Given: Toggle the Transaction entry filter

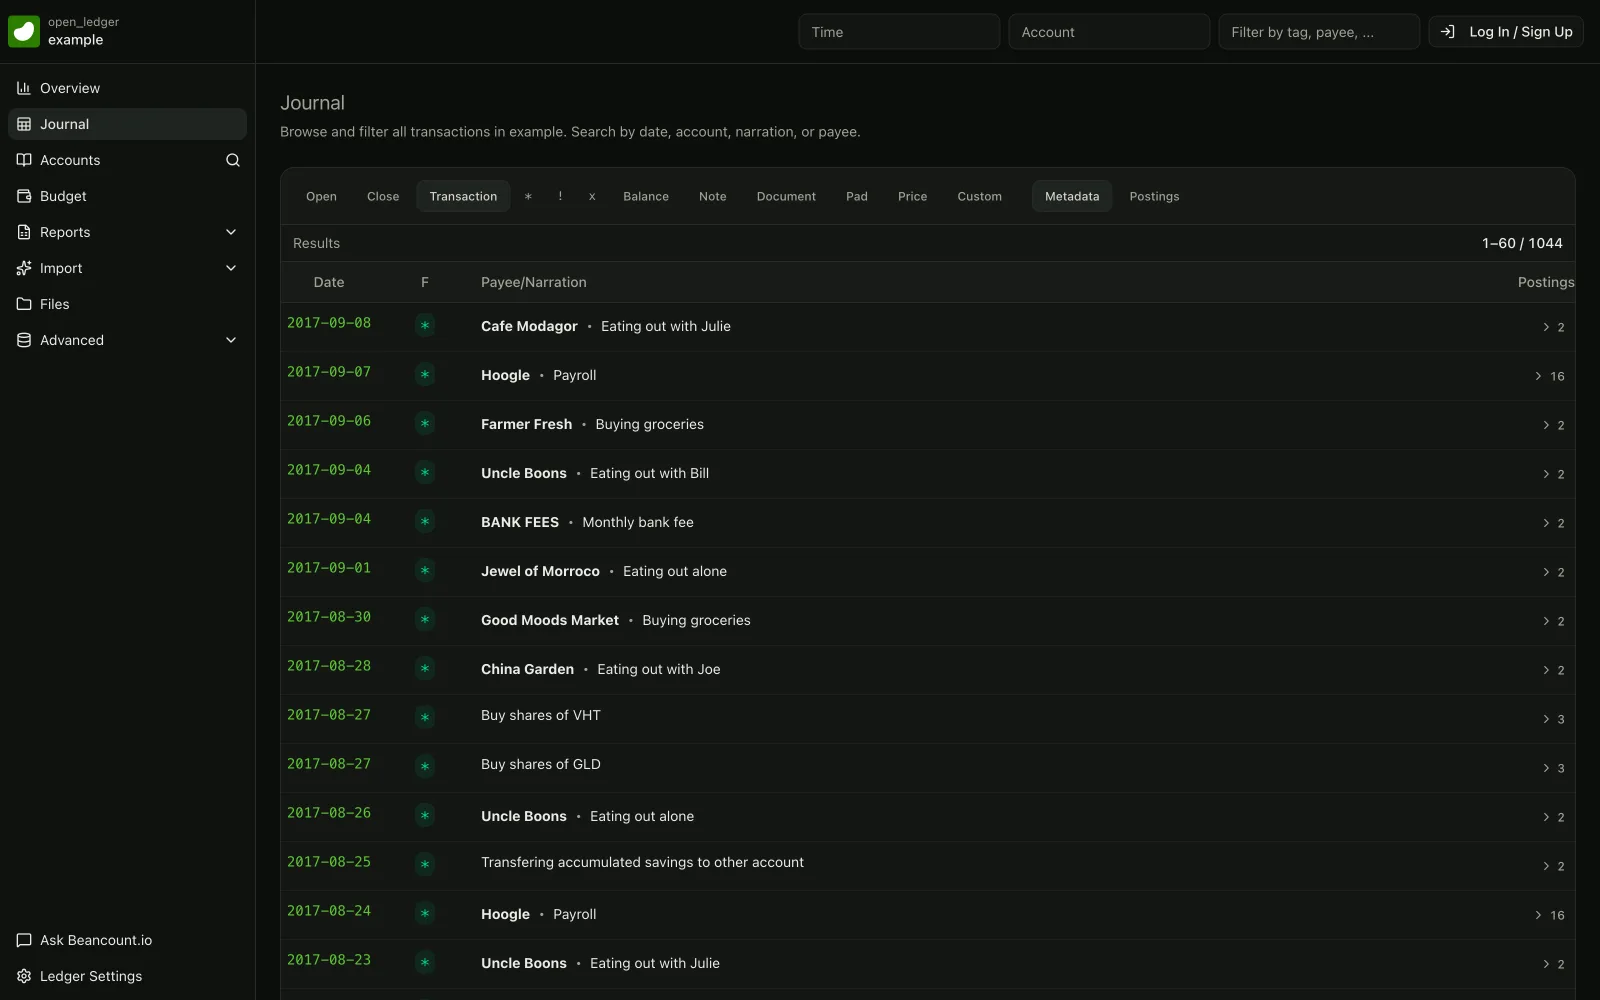Looking at the screenshot, I should click(x=463, y=196).
